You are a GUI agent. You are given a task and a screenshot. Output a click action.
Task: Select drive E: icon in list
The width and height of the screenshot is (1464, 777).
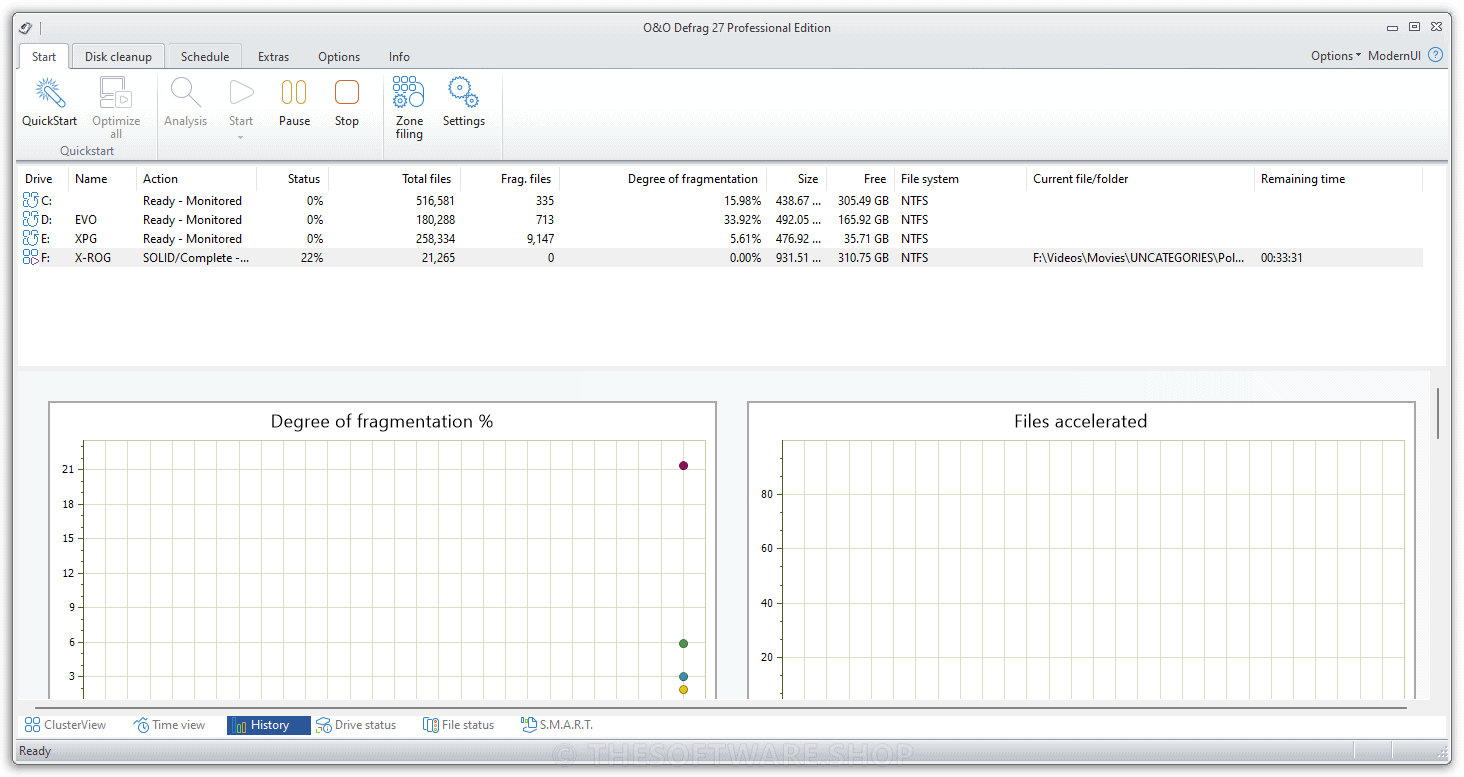[30, 239]
